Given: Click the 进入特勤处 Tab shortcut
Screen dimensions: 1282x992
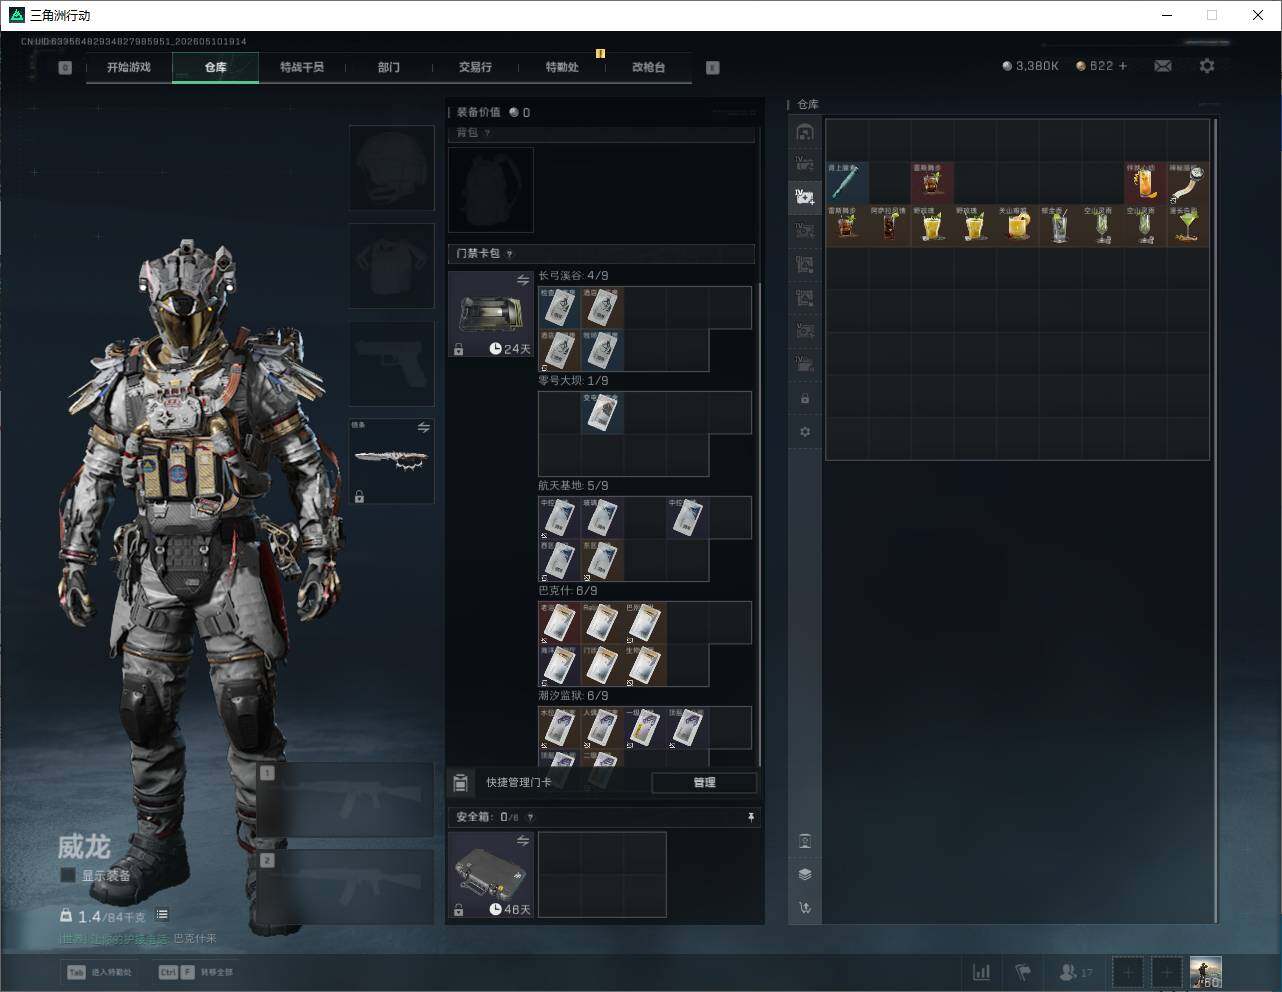Looking at the screenshot, I should click(x=100, y=972).
